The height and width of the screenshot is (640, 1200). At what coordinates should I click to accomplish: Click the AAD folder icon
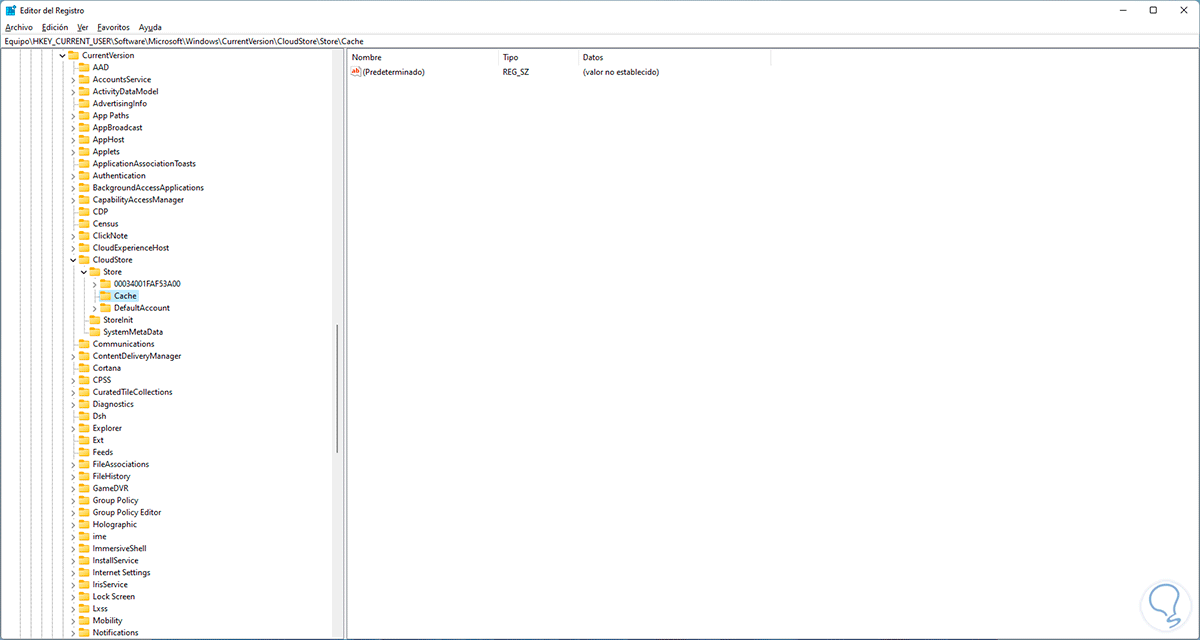[84, 68]
